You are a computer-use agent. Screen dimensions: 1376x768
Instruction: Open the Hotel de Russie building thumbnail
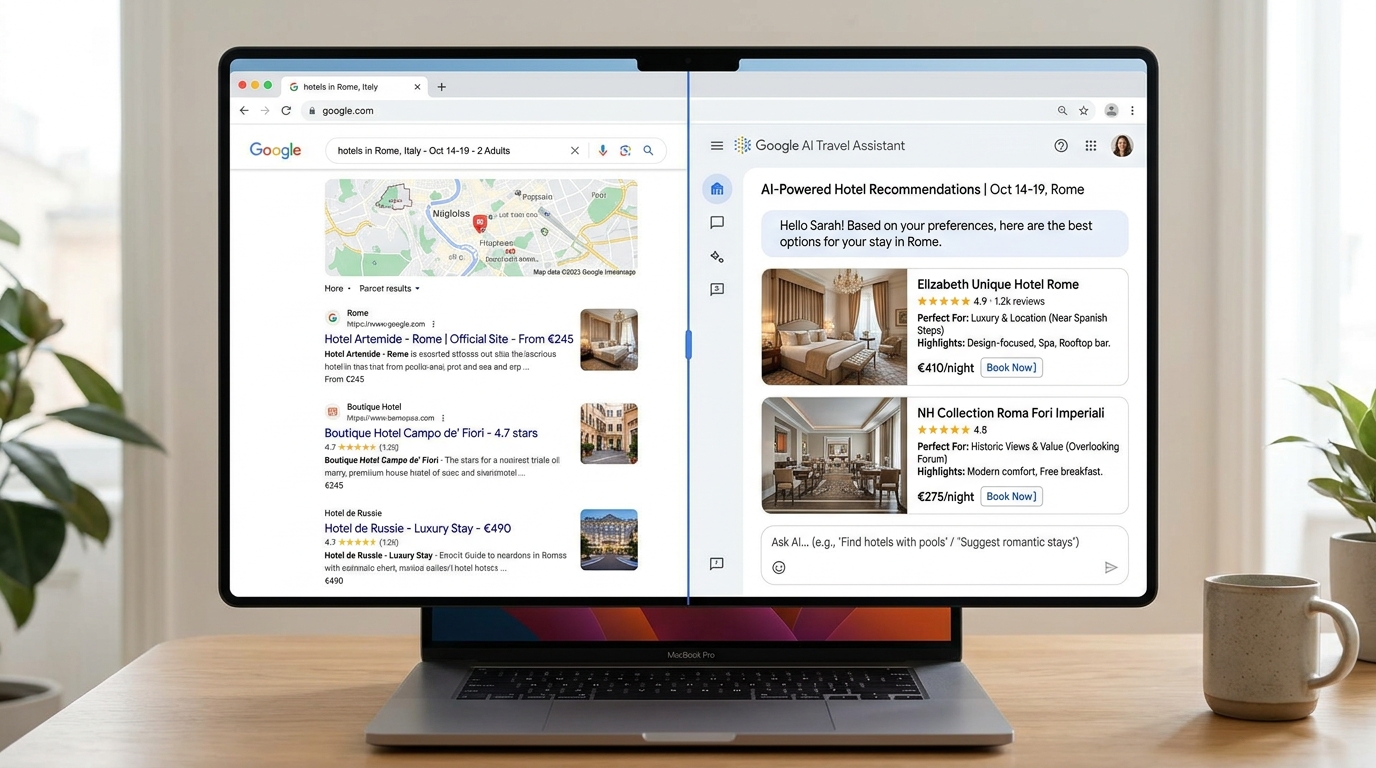tap(609, 540)
